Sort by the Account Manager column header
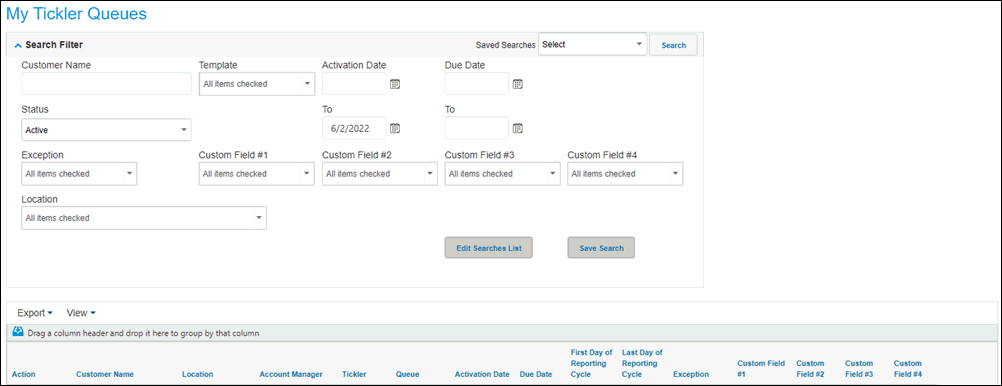 [291, 374]
